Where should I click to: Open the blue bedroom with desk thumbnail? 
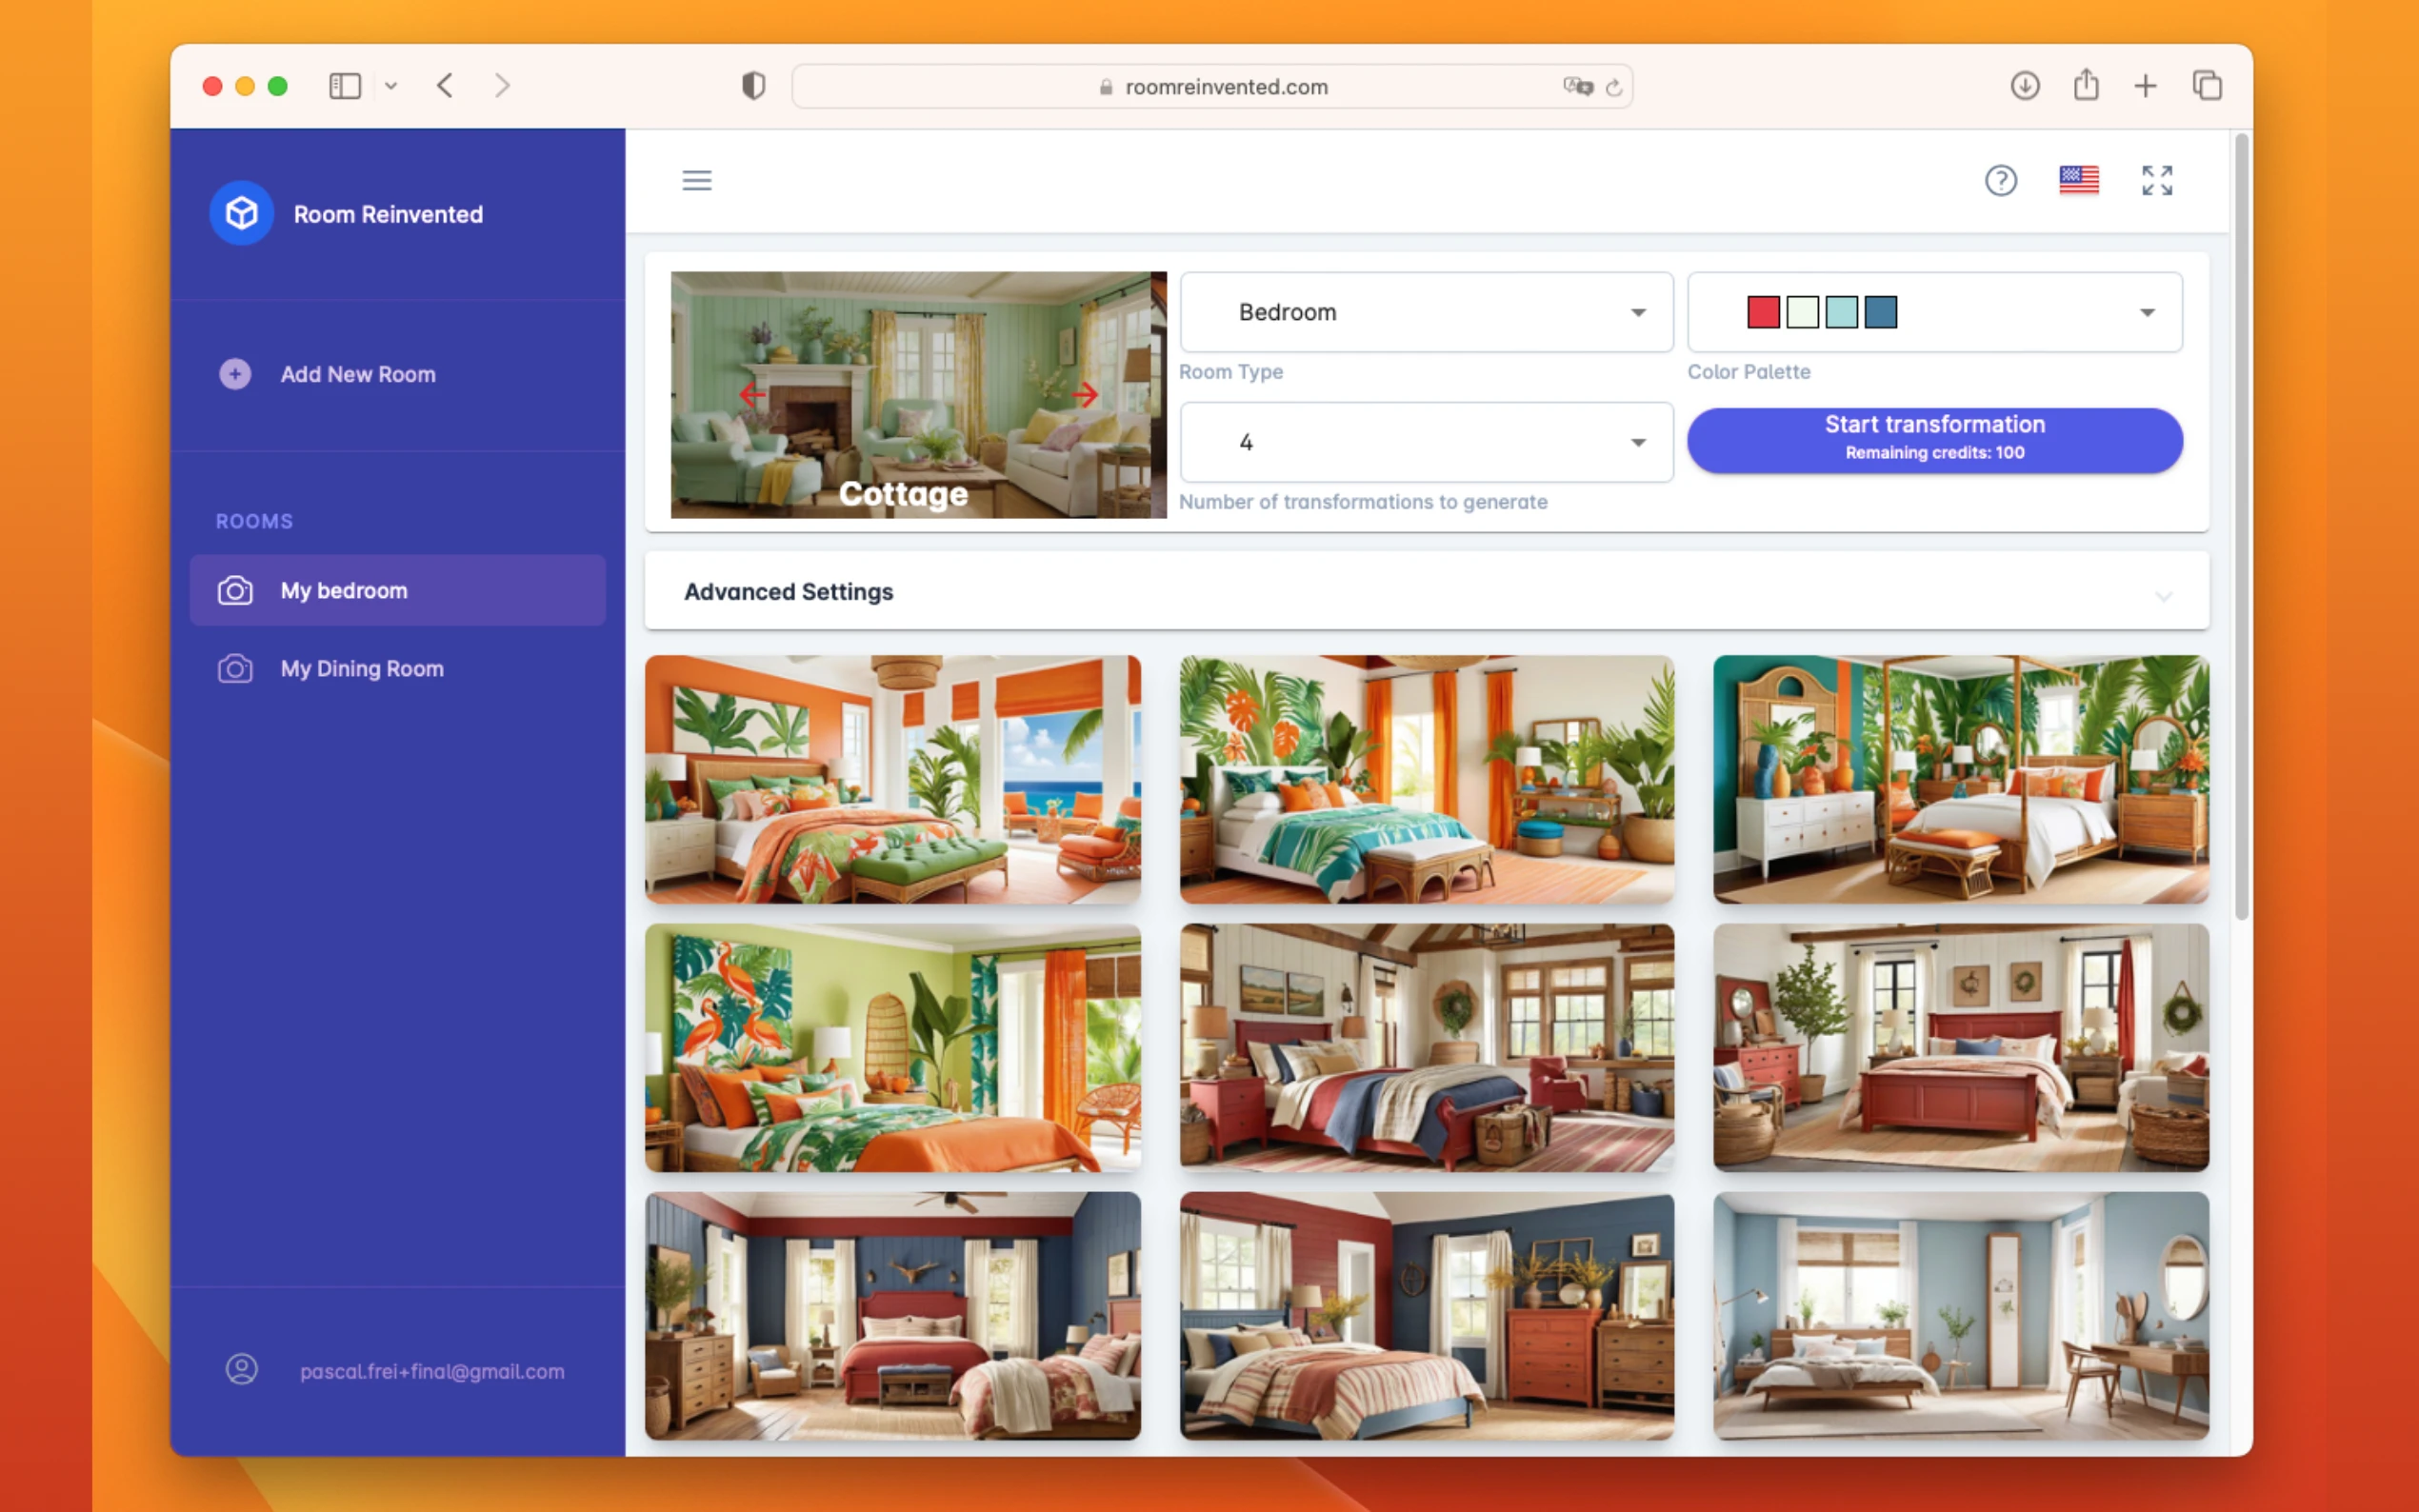pyautogui.click(x=1959, y=1315)
